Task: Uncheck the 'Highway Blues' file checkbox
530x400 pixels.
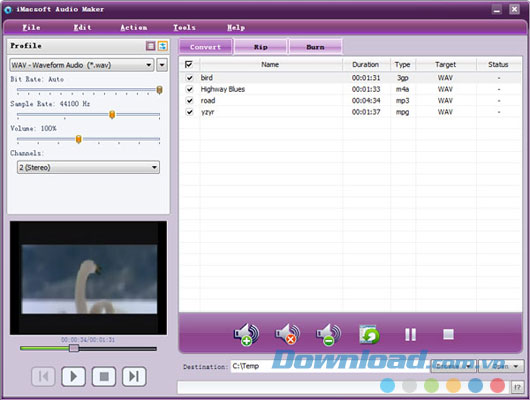Action: click(x=190, y=89)
